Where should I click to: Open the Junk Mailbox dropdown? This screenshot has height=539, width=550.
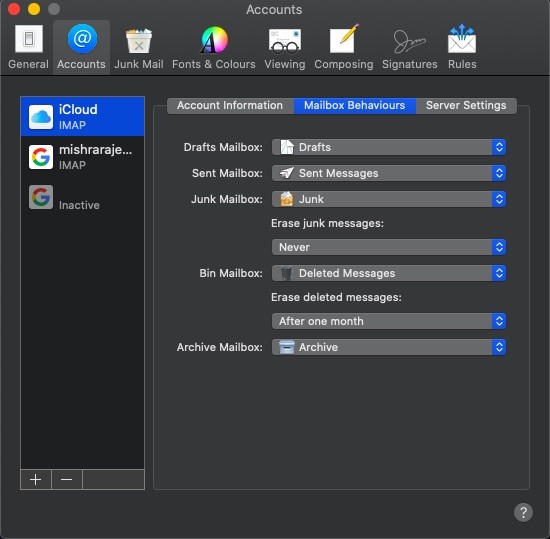coord(389,199)
